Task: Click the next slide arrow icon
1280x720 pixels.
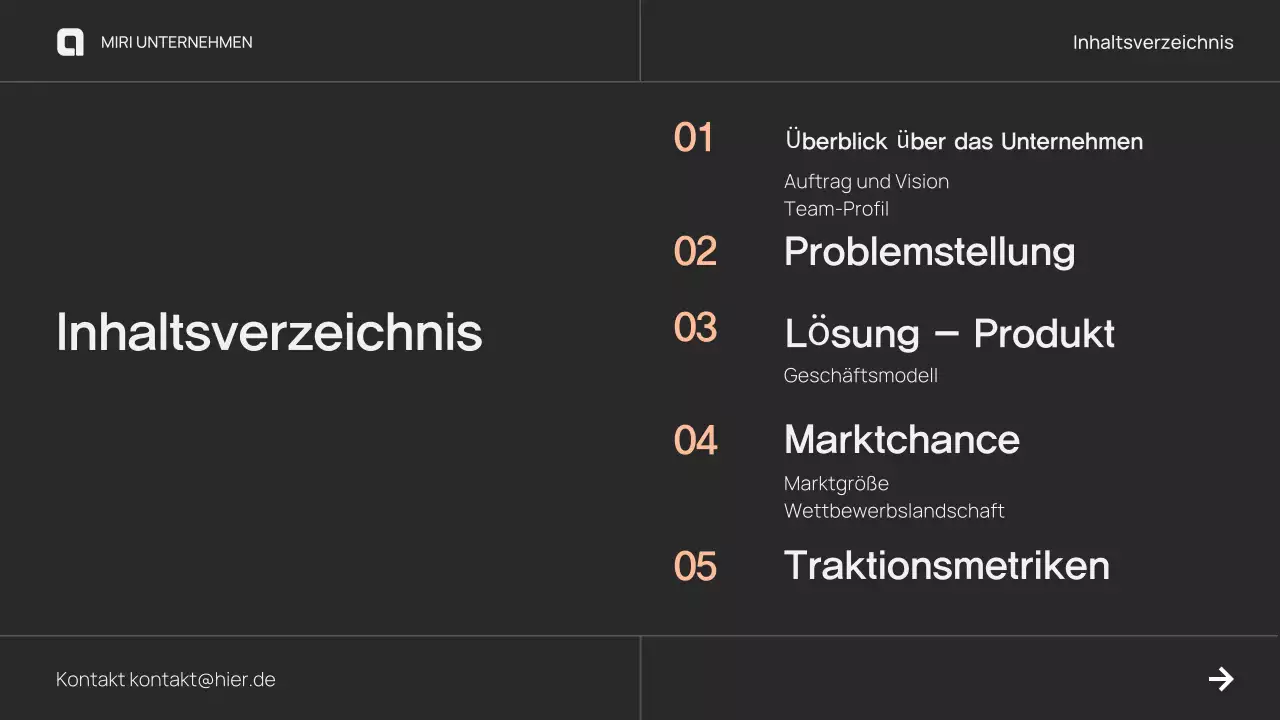Action: coord(1220,679)
